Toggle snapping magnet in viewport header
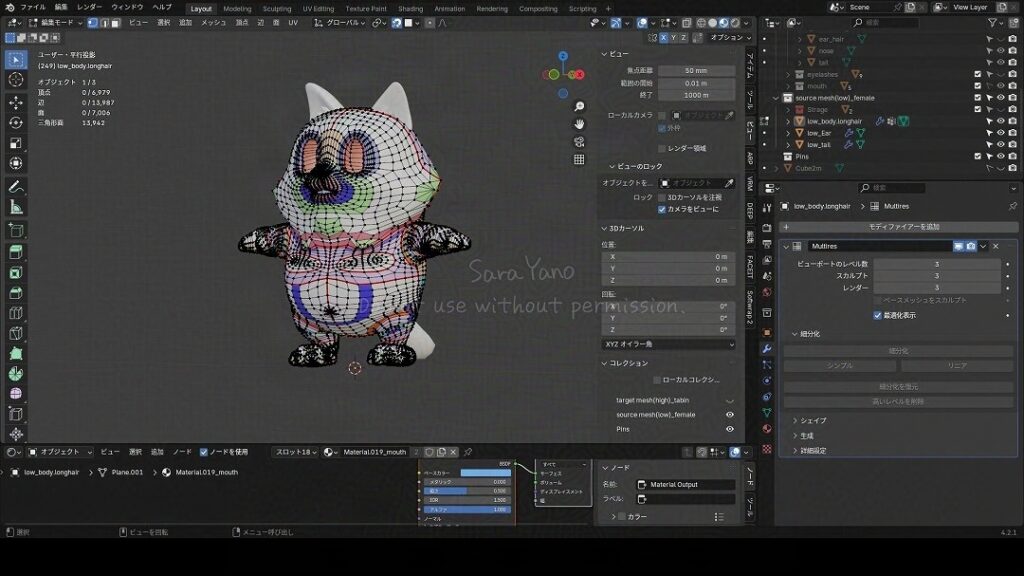Image resolution: width=1024 pixels, height=576 pixels. 396,23
